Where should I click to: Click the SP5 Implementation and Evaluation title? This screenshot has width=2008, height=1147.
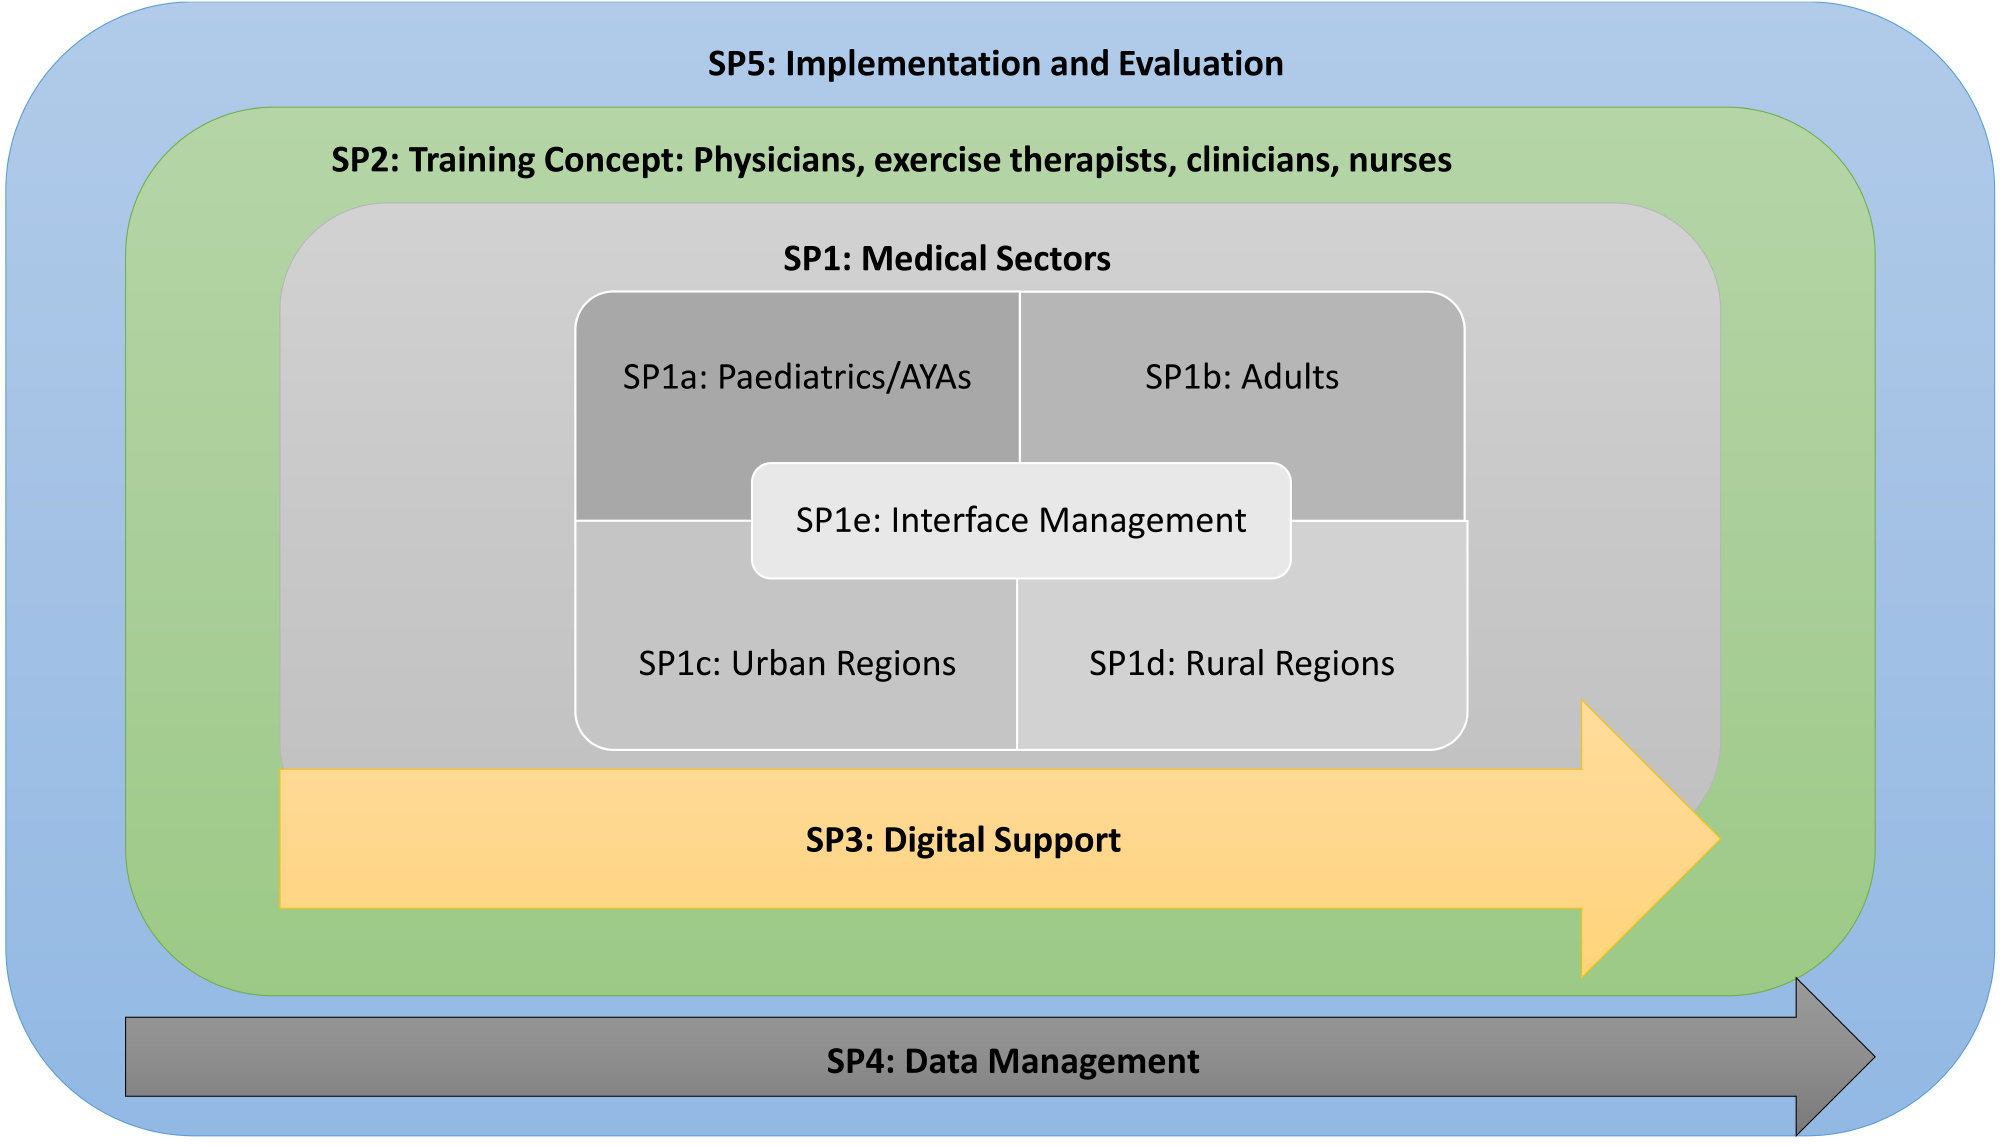pos(995,64)
